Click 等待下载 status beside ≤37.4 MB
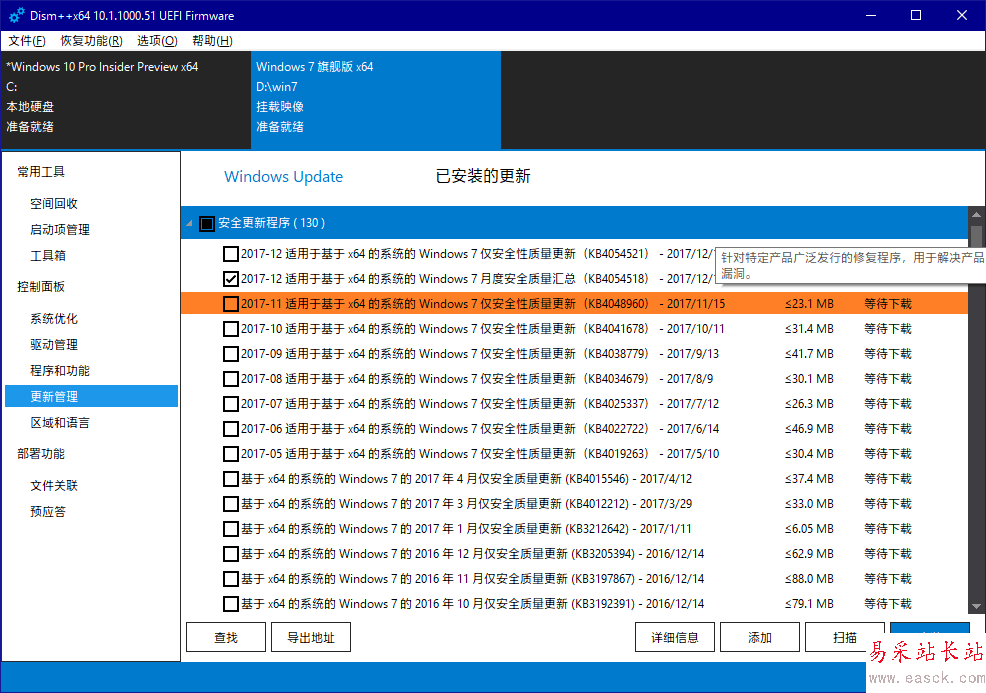Screen dimensions: 986x693 888,479
